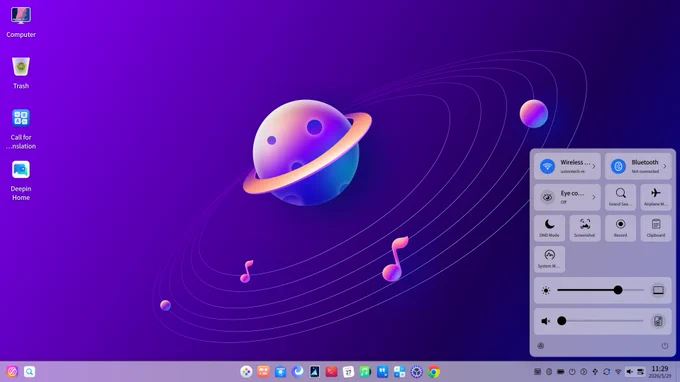Launch Google Chrome from the dock

(x=434, y=372)
